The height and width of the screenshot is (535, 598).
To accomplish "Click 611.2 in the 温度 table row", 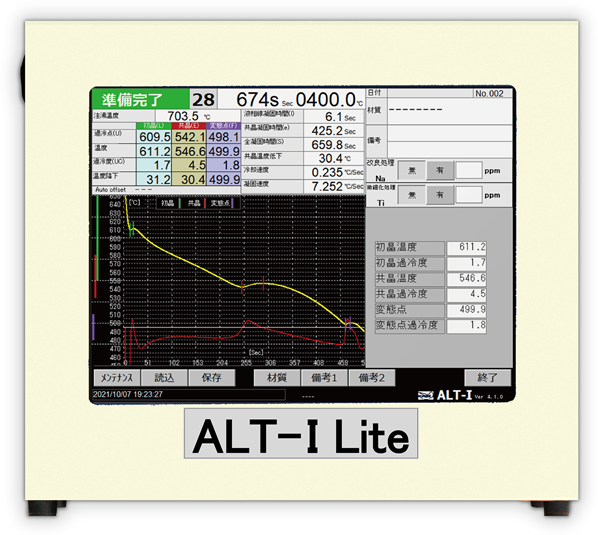I will [x=154, y=151].
